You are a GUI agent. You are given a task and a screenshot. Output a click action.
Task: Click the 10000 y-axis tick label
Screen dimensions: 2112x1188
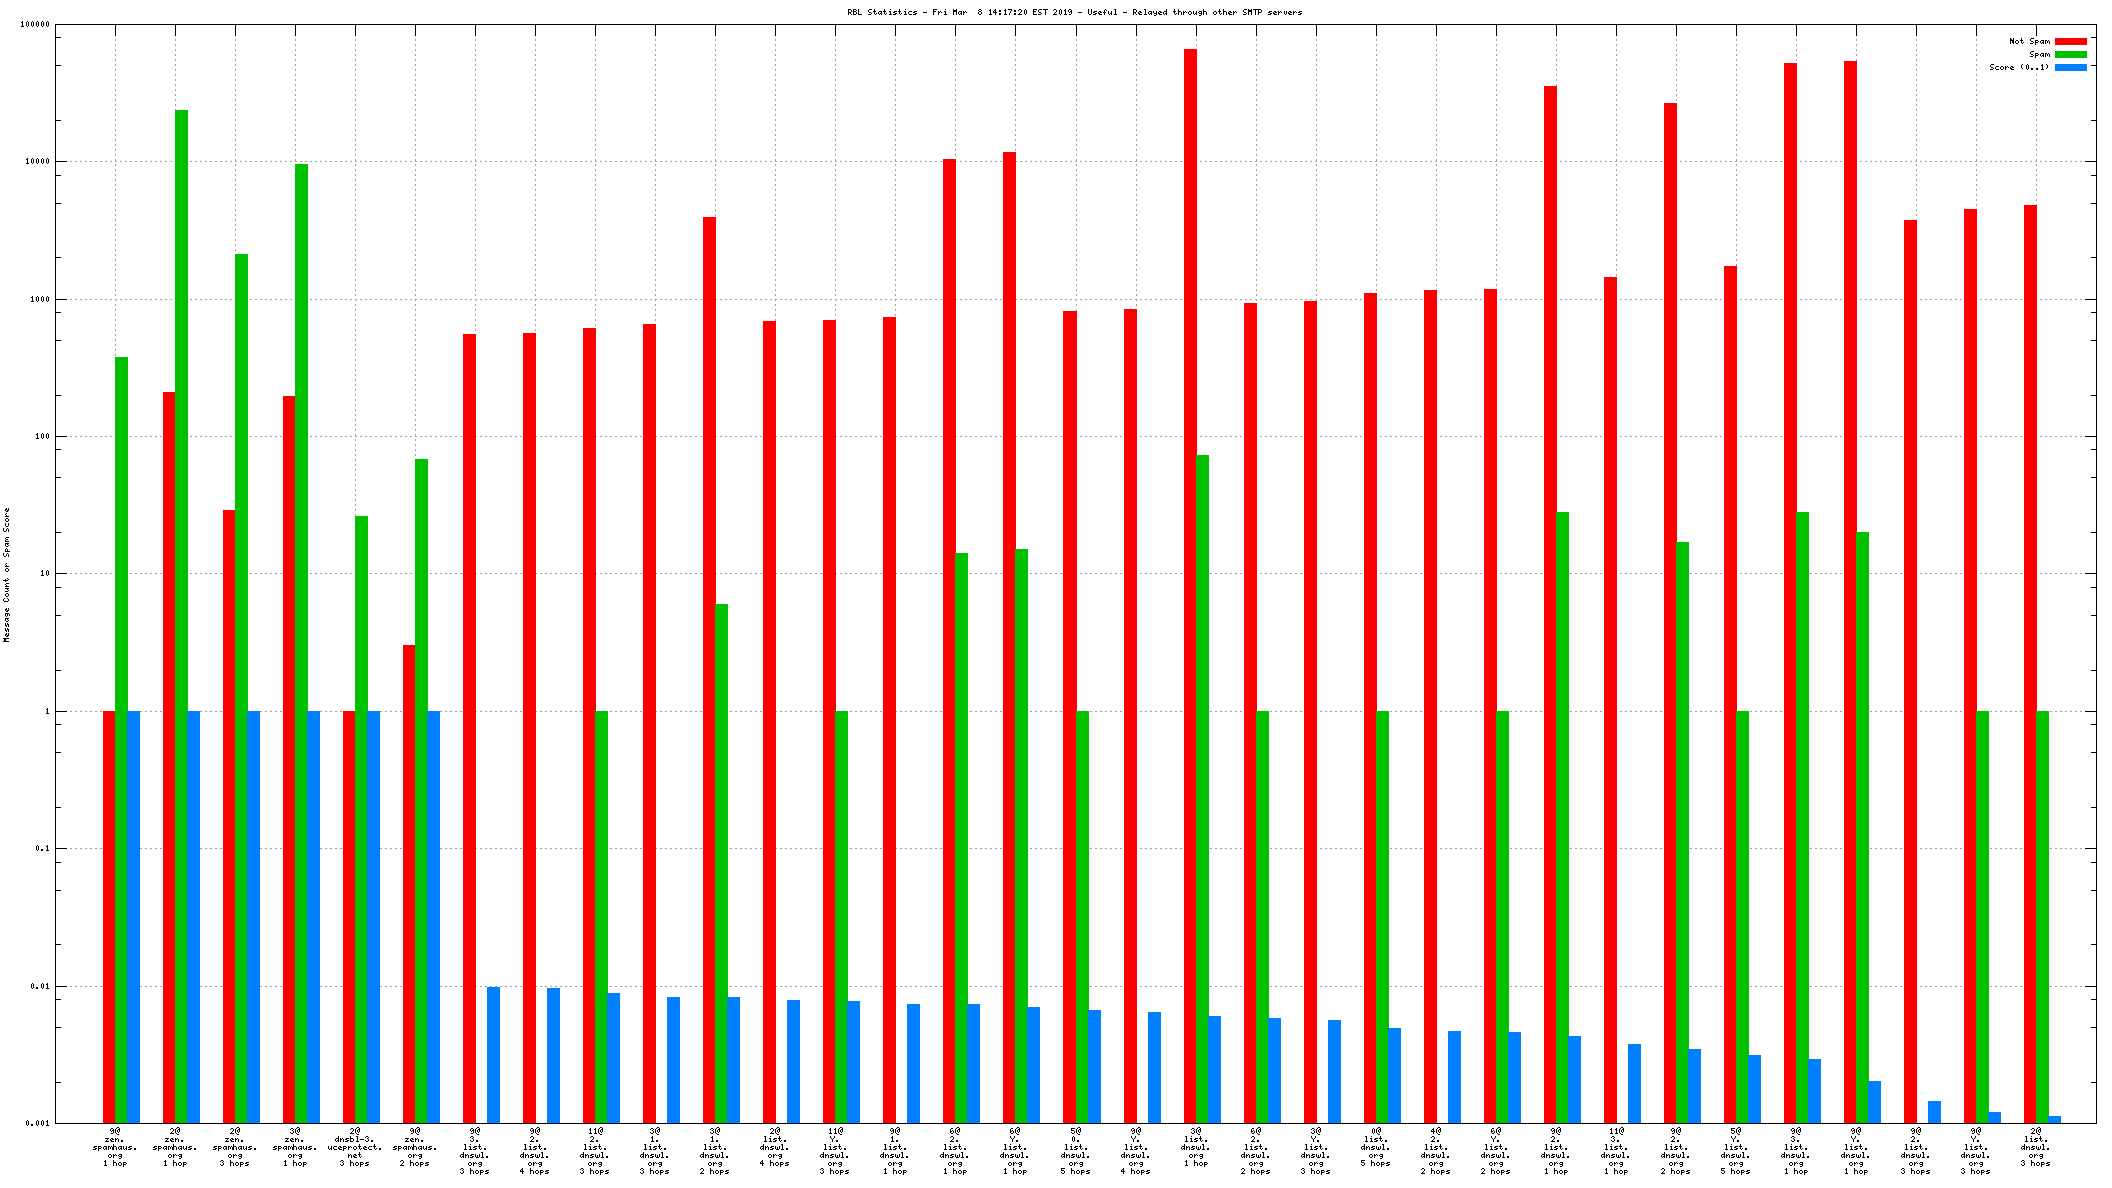click(37, 162)
